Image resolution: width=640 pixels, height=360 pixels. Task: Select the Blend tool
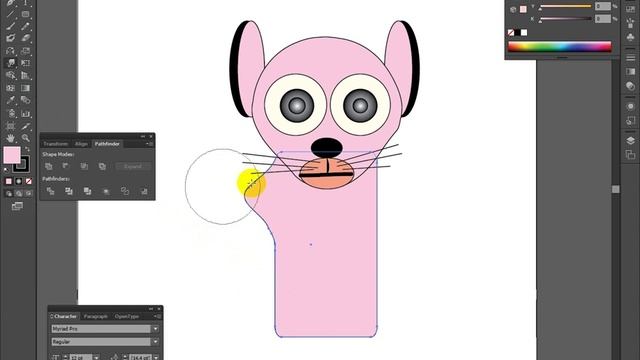tap(25, 100)
